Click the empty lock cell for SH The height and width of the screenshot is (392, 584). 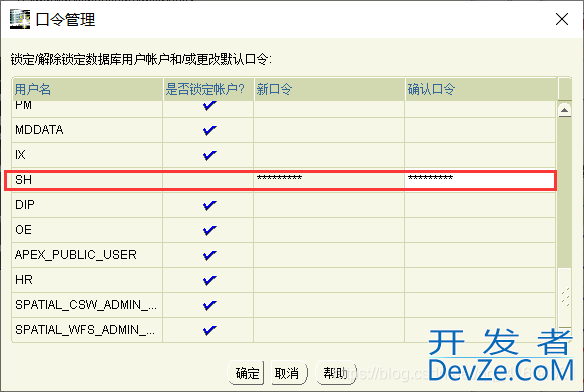208,180
